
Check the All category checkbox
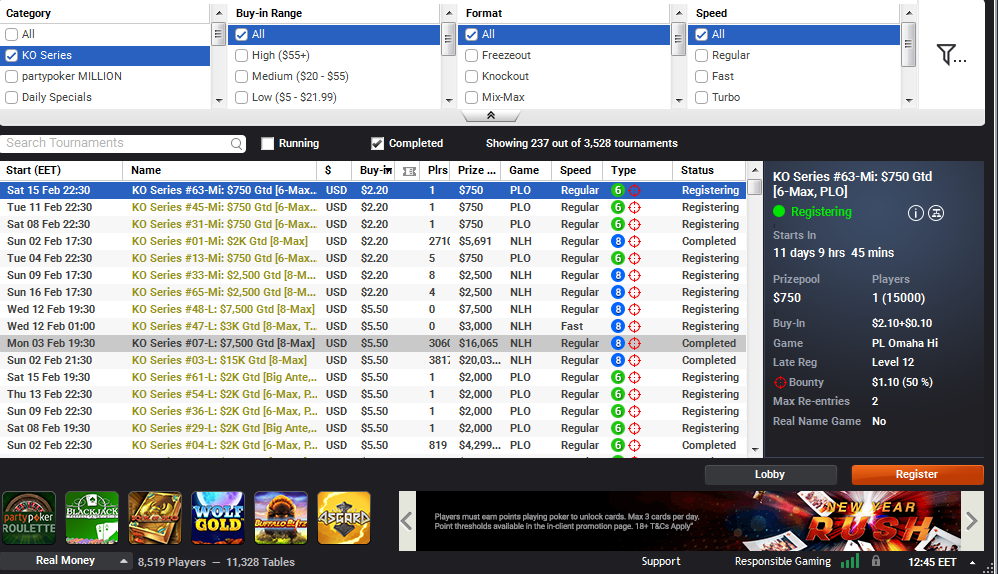coord(11,34)
